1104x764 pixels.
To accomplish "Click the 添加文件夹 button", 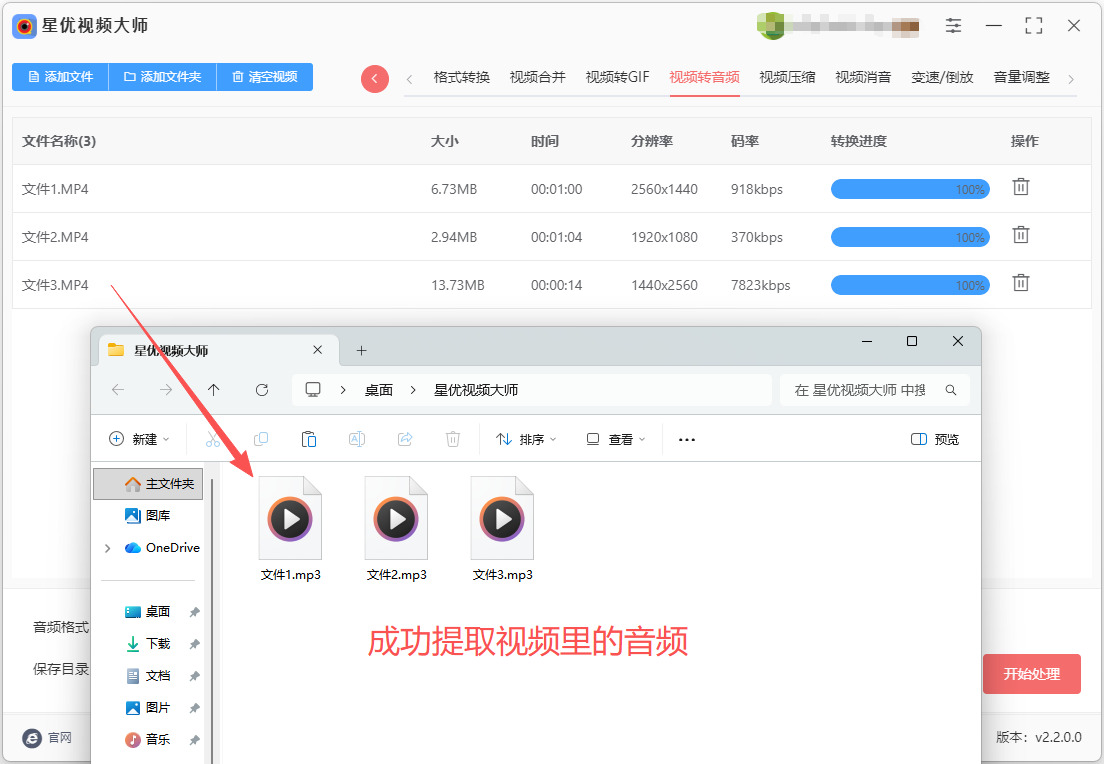I will [x=163, y=77].
